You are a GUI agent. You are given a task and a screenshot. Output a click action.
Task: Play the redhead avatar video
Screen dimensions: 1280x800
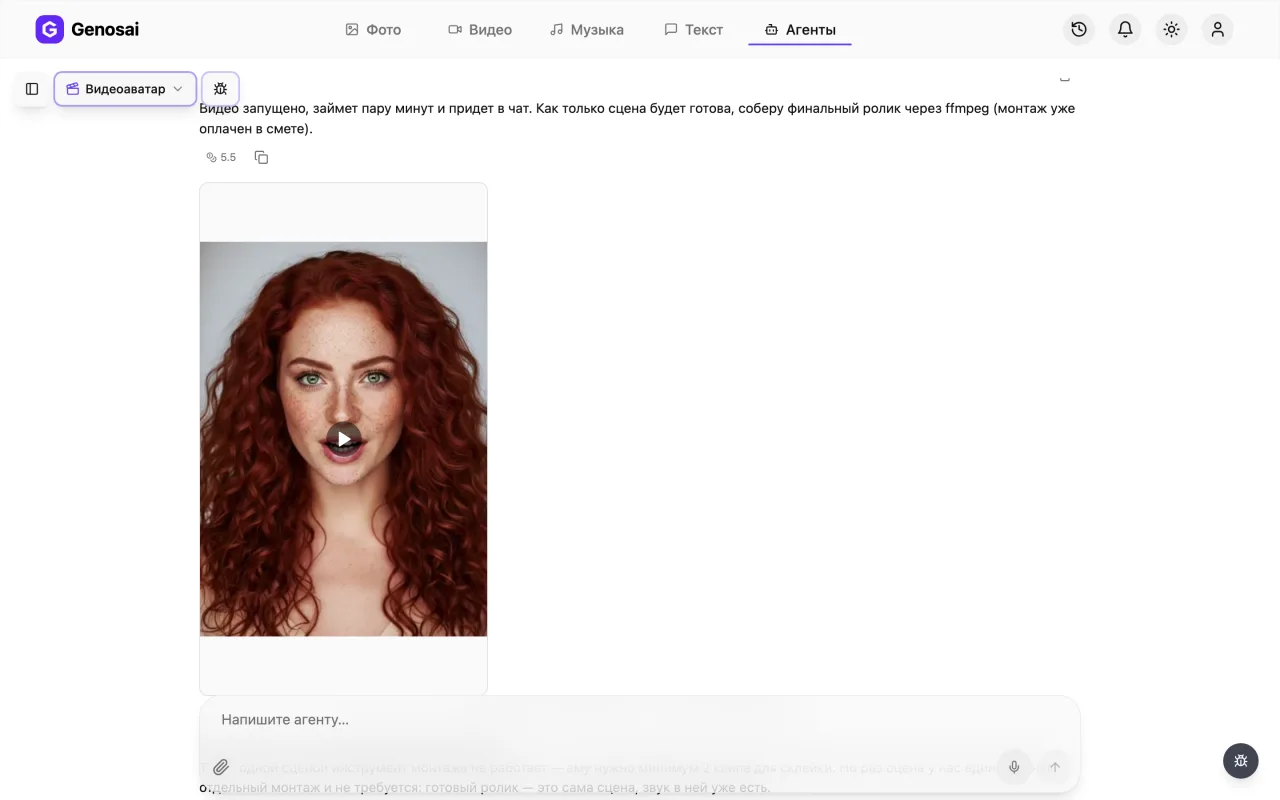point(343,439)
